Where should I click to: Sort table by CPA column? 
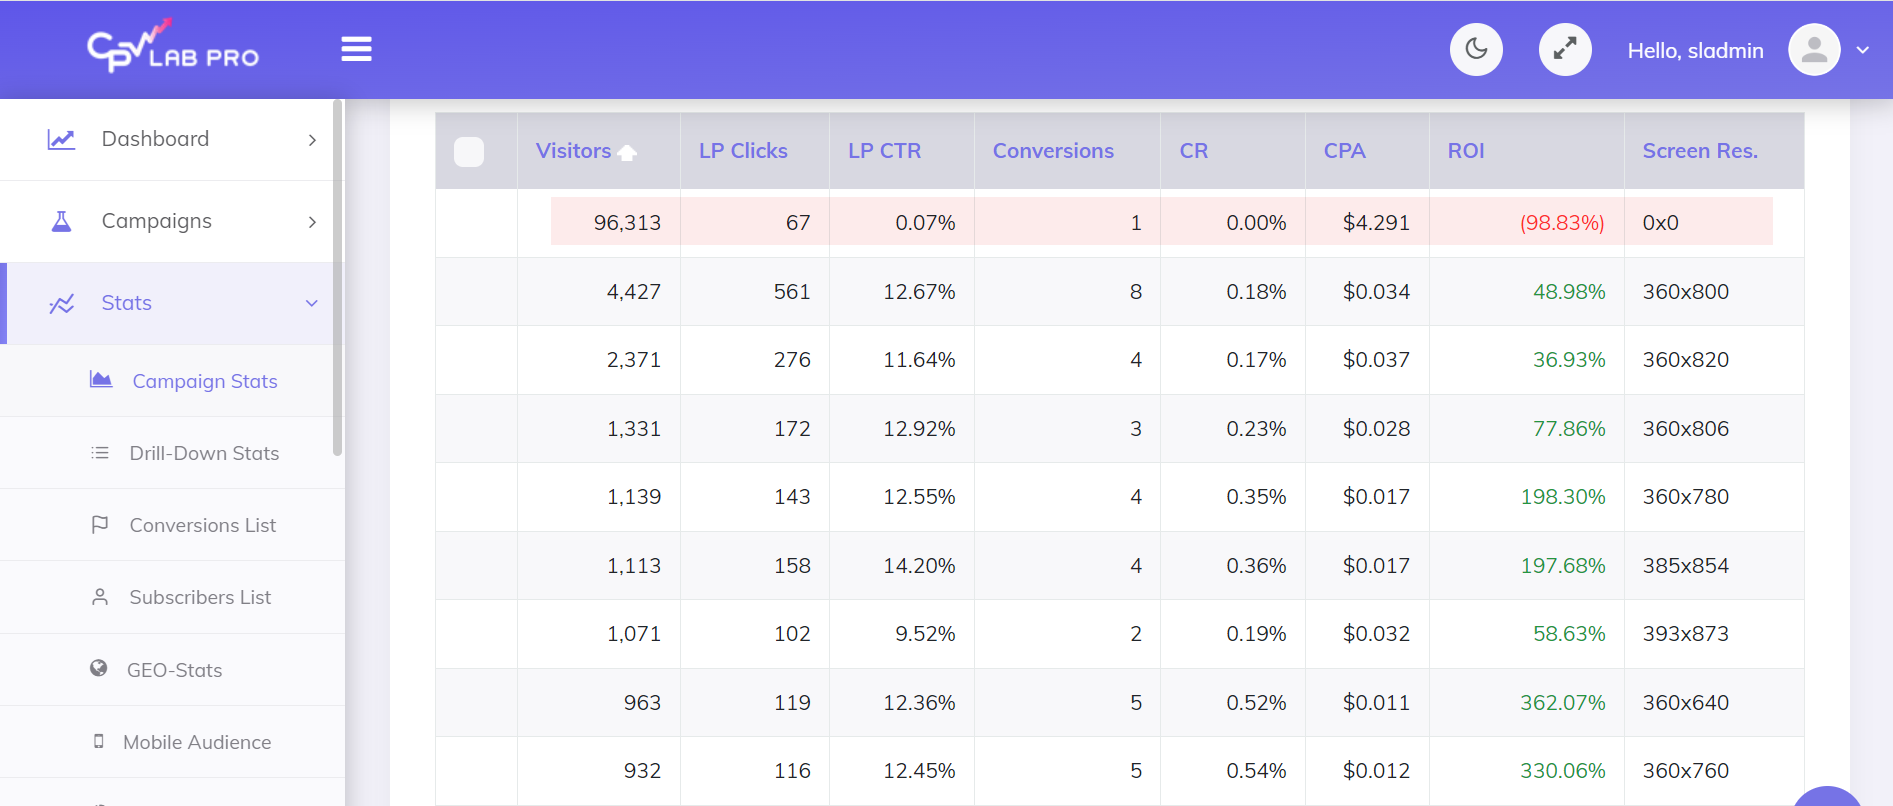1344,151
